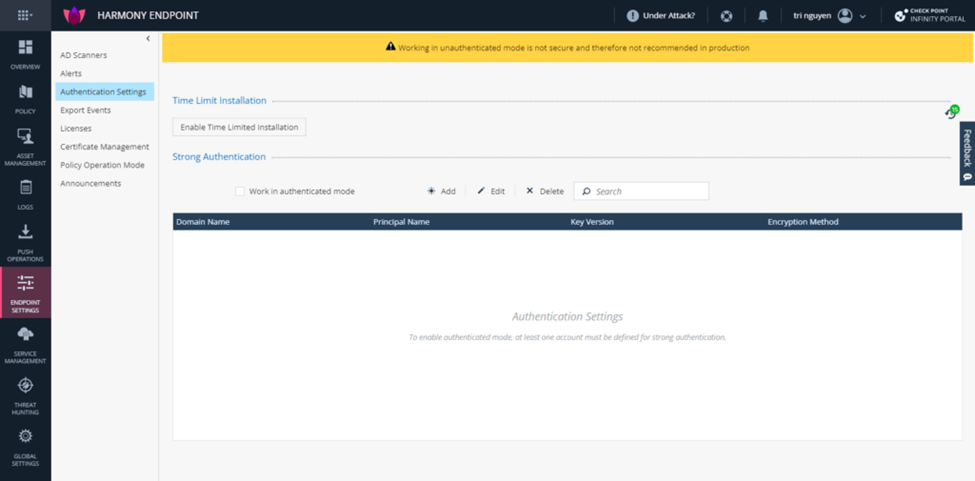Sort by Key Version column
The width and height of the screenshot is (975, 481).
pyautogui.click(x=592, y=222)
